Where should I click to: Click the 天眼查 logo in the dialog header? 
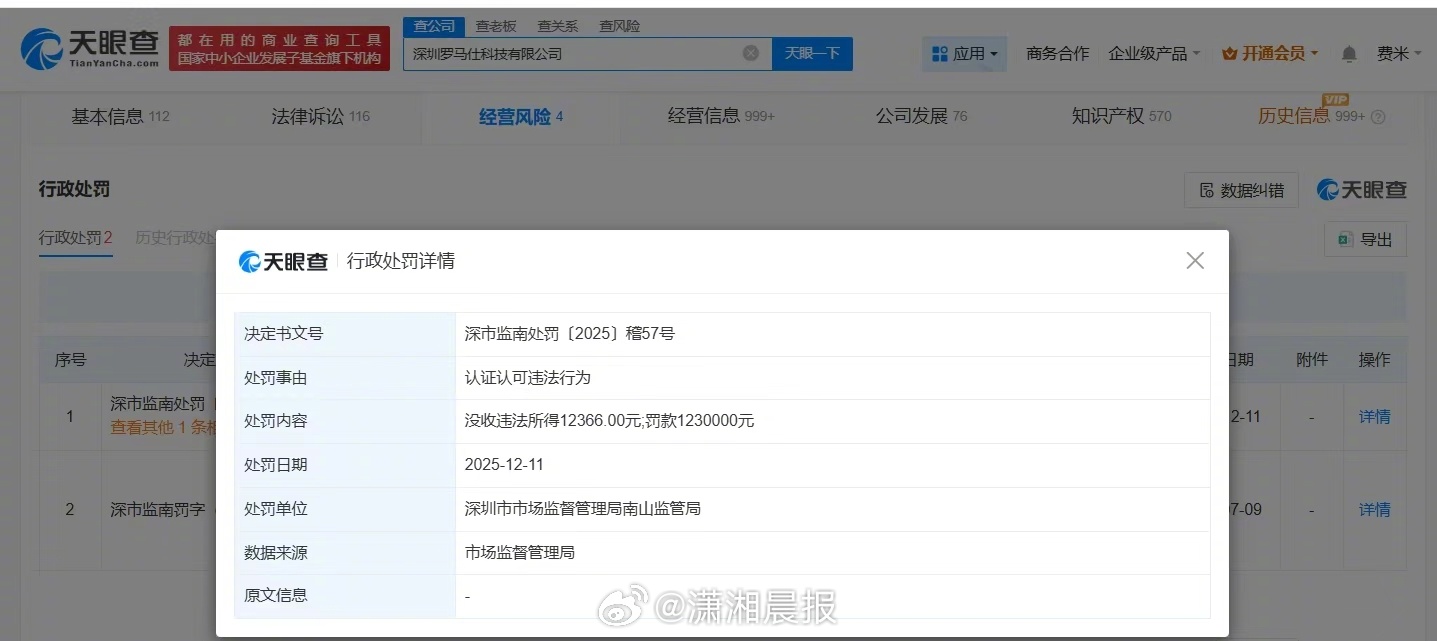[x=283, y=262]
